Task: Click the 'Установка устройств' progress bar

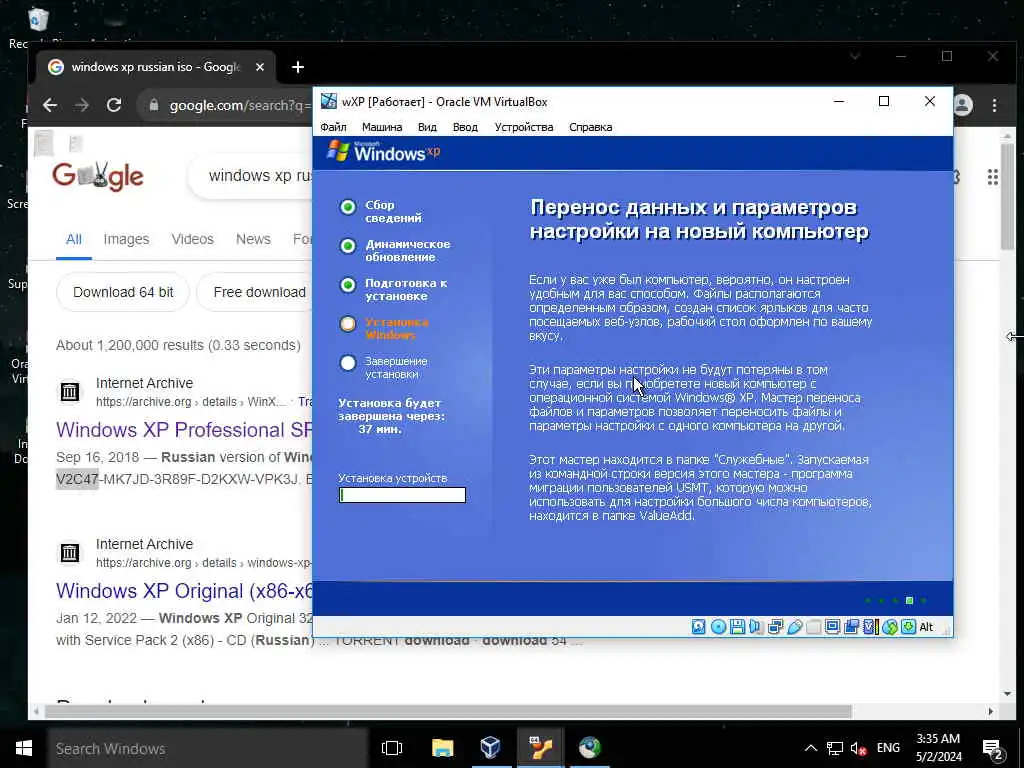Action: click(x=402, y=495)
